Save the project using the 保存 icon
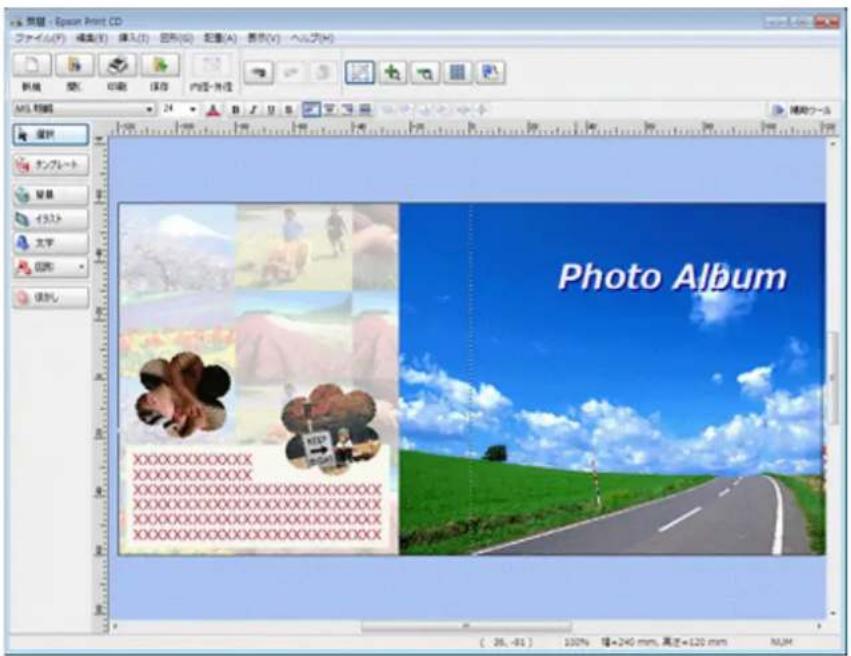This screenshot has width=851, height=656. (158, 67)
